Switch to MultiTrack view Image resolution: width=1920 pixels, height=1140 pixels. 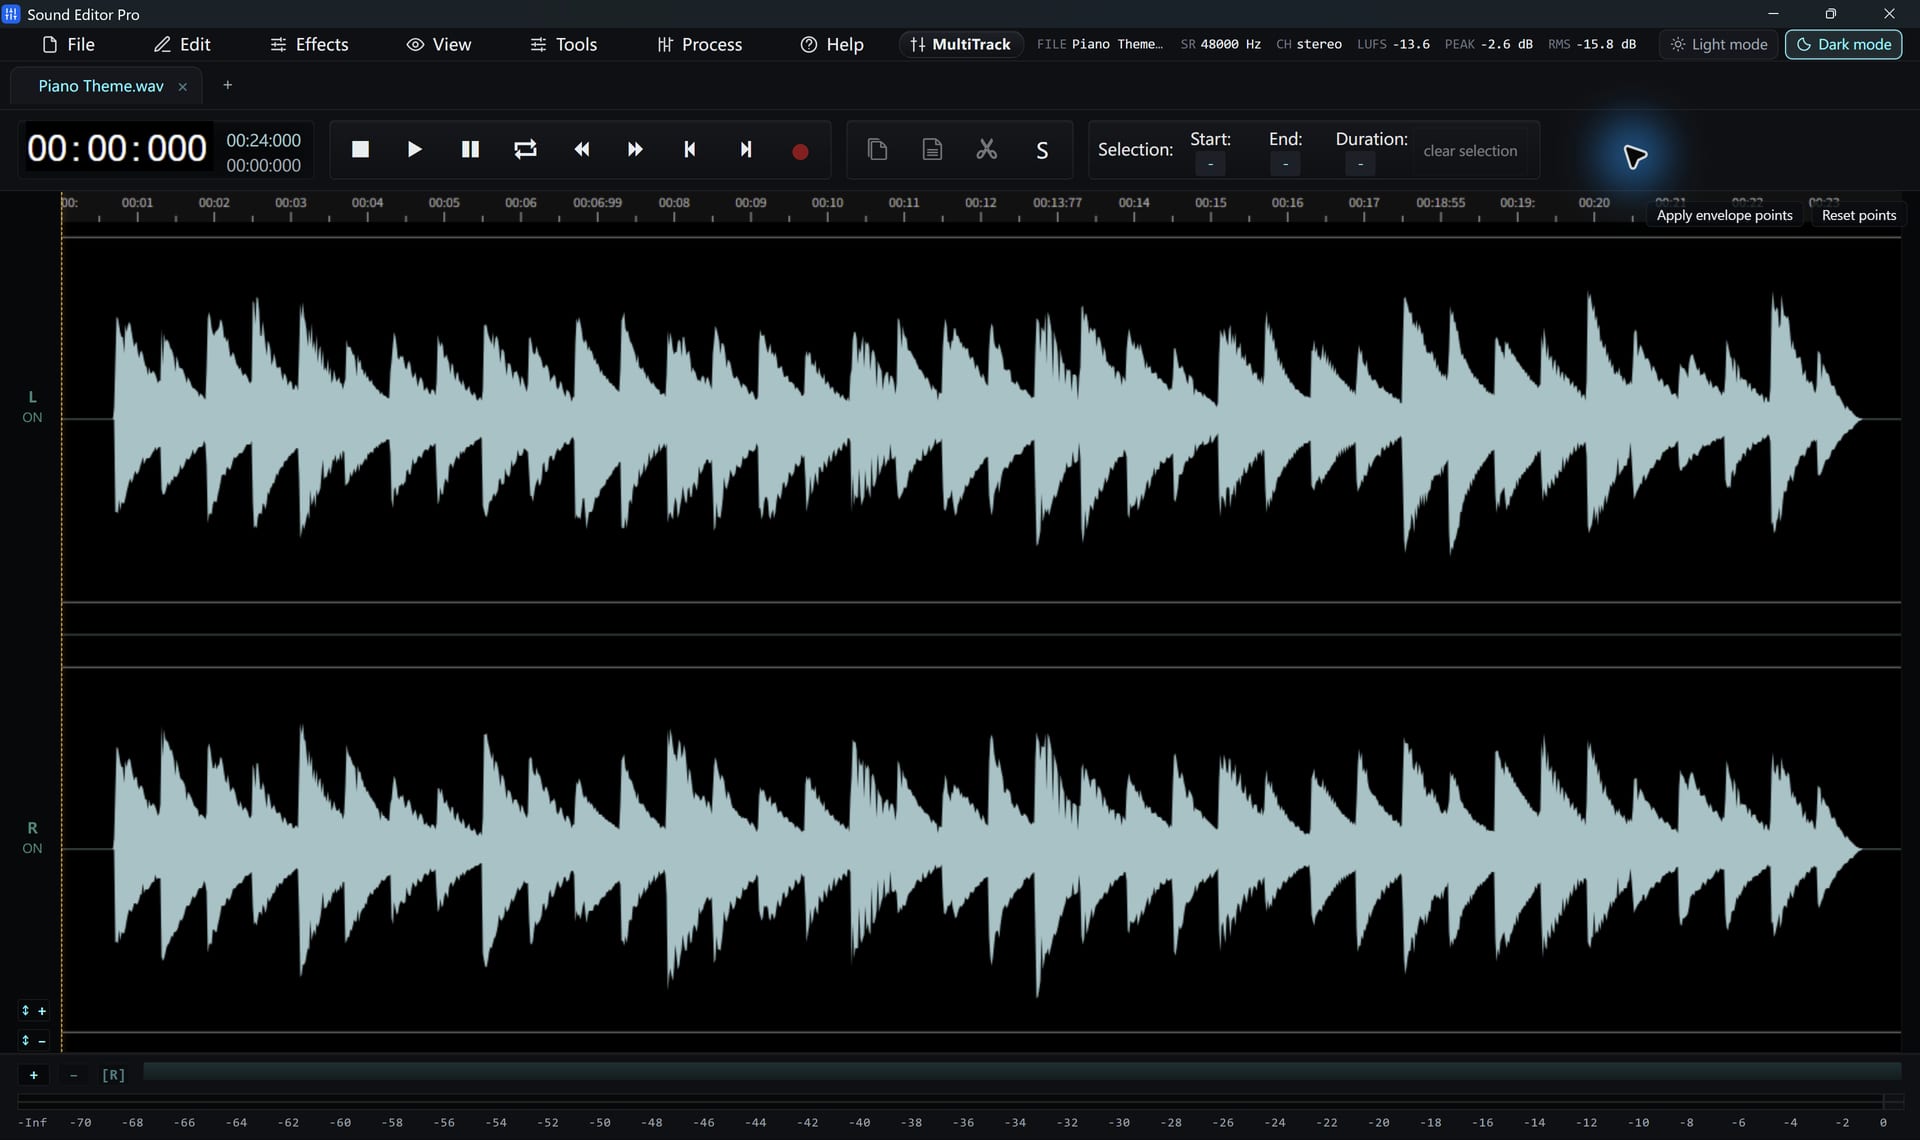(960, 44)
